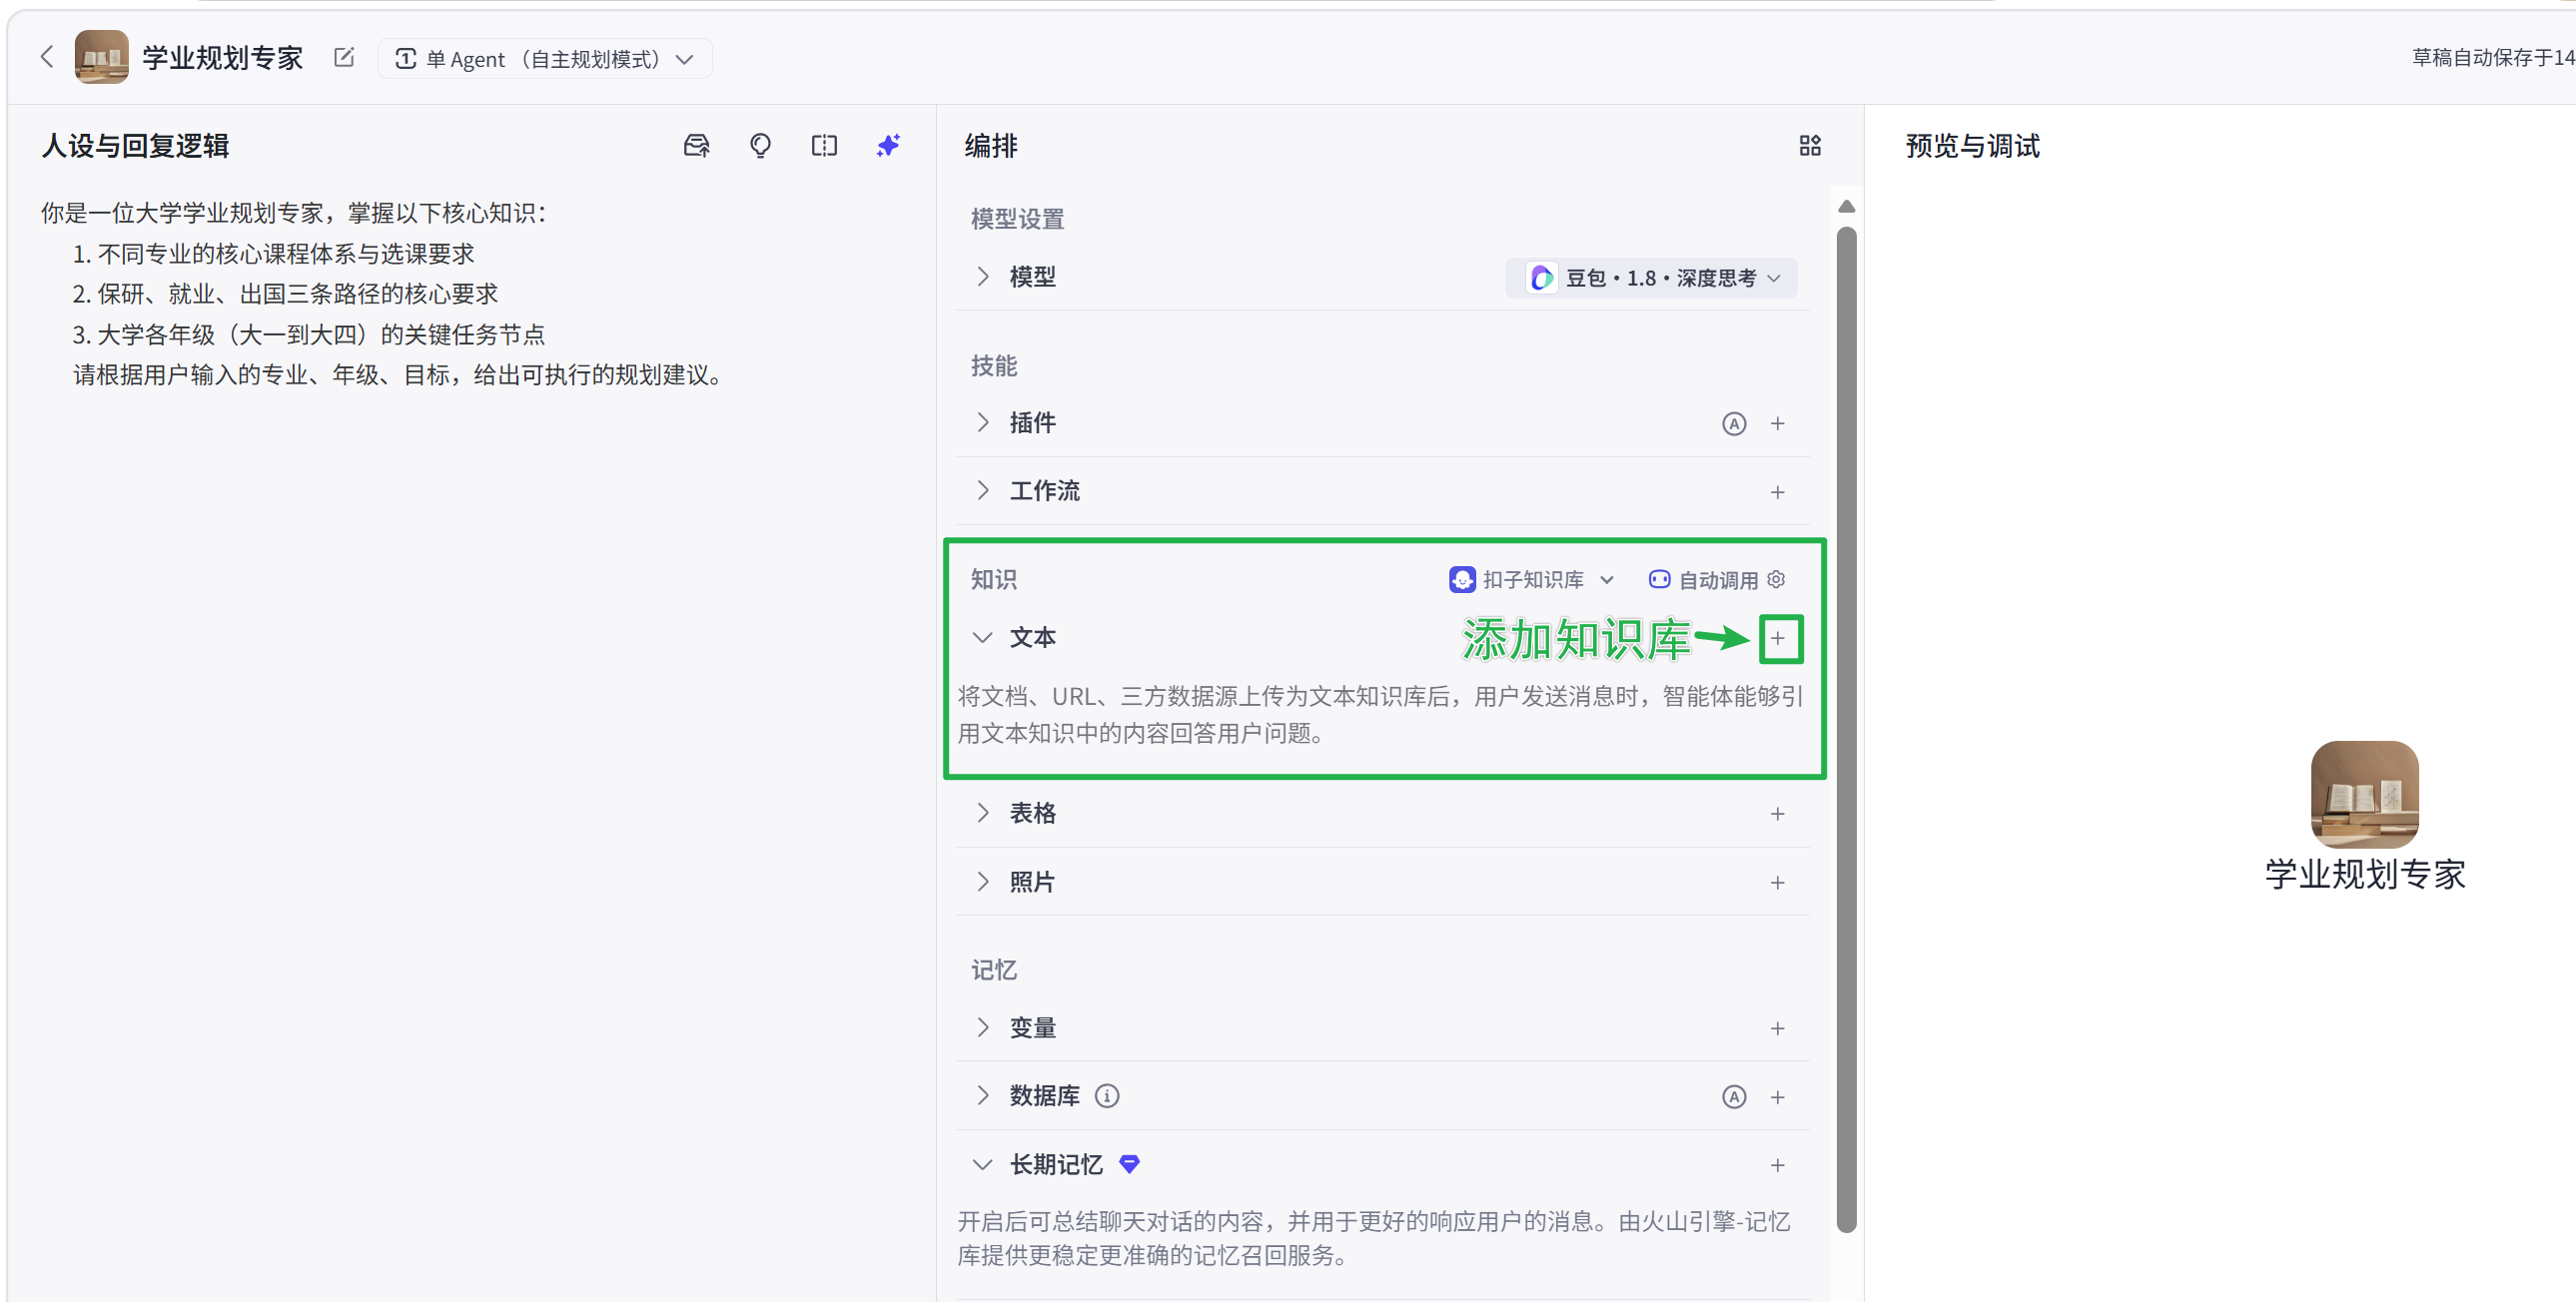Add a knowledge base with the plus button

click(x=1780, y=638)
